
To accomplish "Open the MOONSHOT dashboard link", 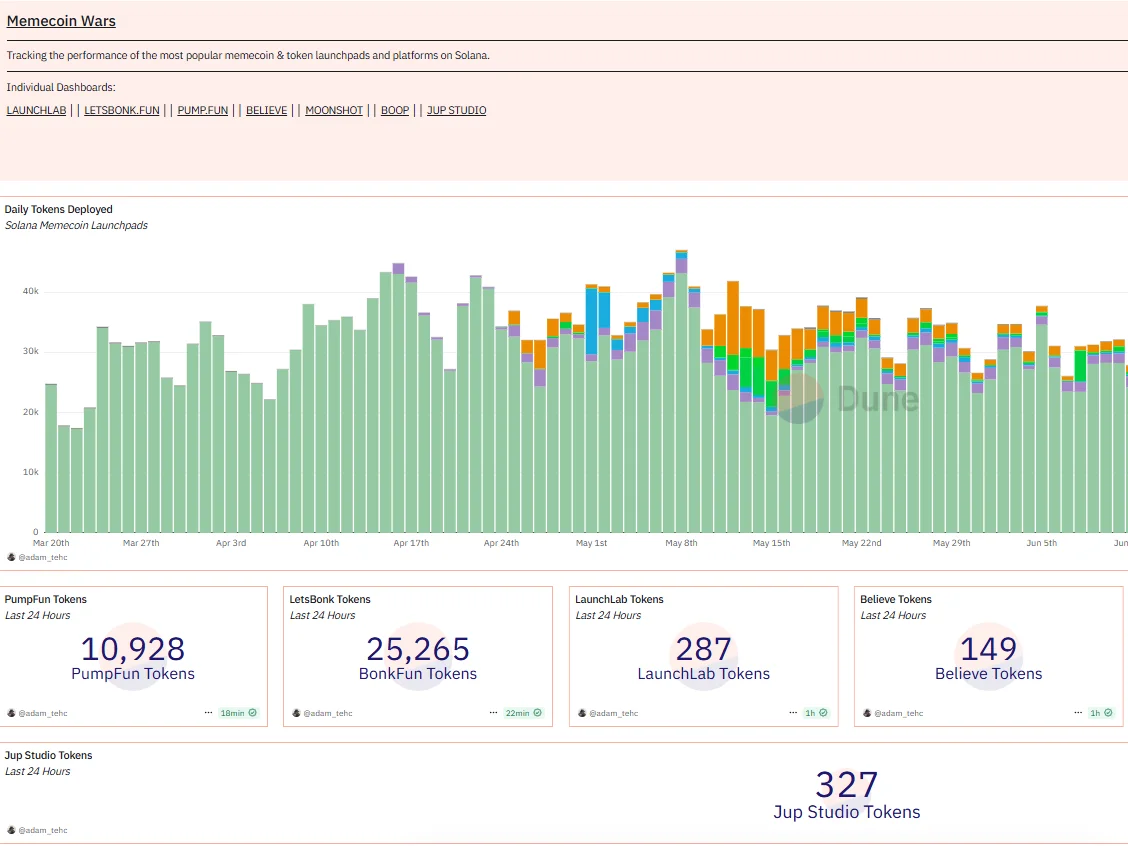I will (334, 110).
